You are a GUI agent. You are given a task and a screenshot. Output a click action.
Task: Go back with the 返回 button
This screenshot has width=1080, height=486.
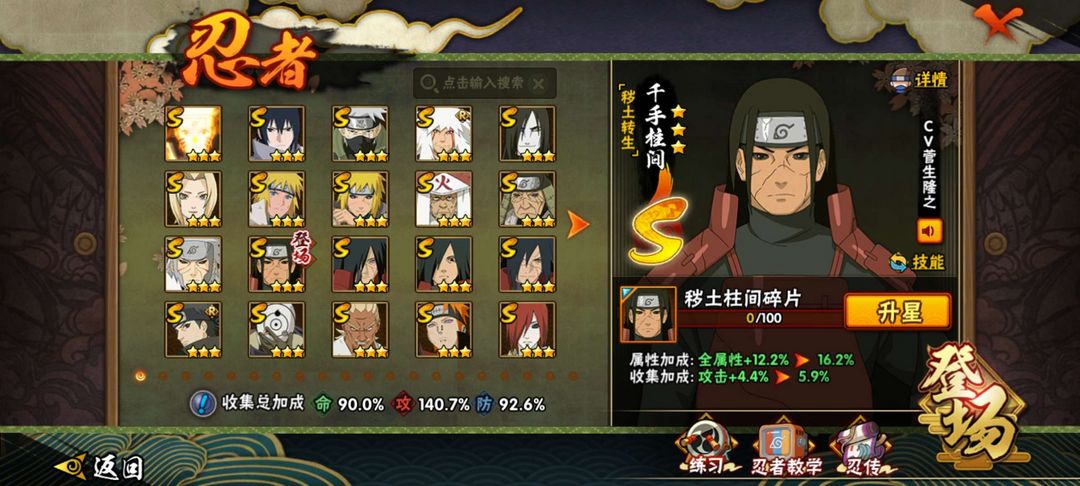click(98, 467)
